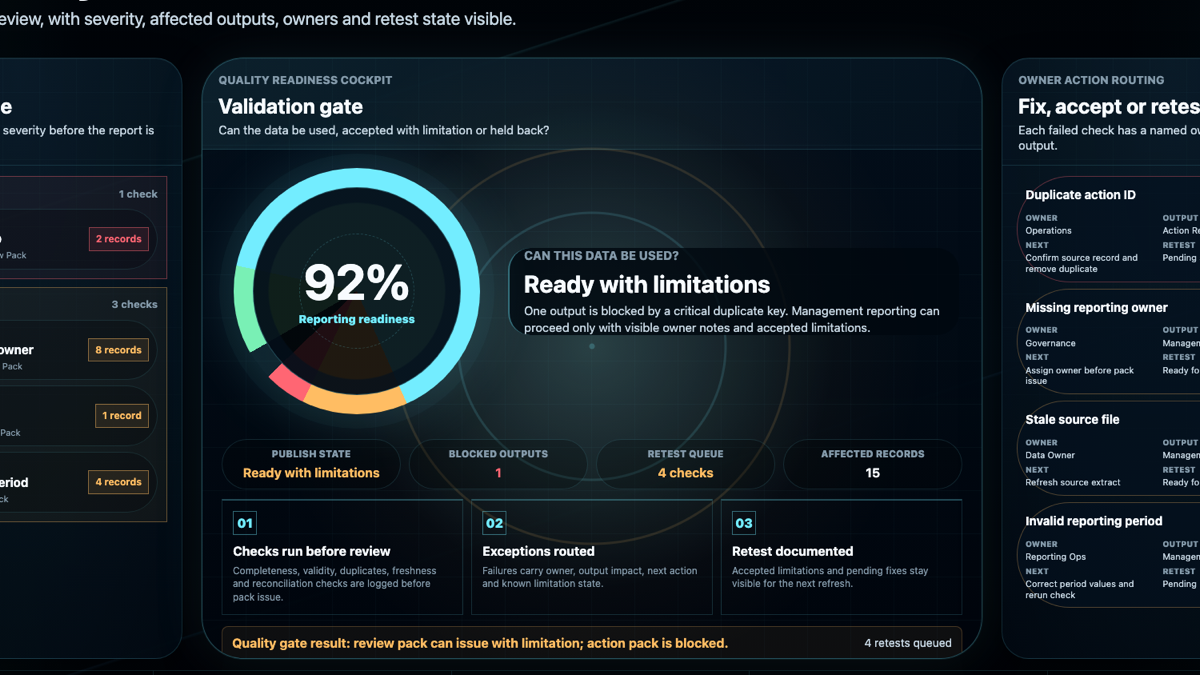Select the orange segment of the readiness ring

(353, 398)
